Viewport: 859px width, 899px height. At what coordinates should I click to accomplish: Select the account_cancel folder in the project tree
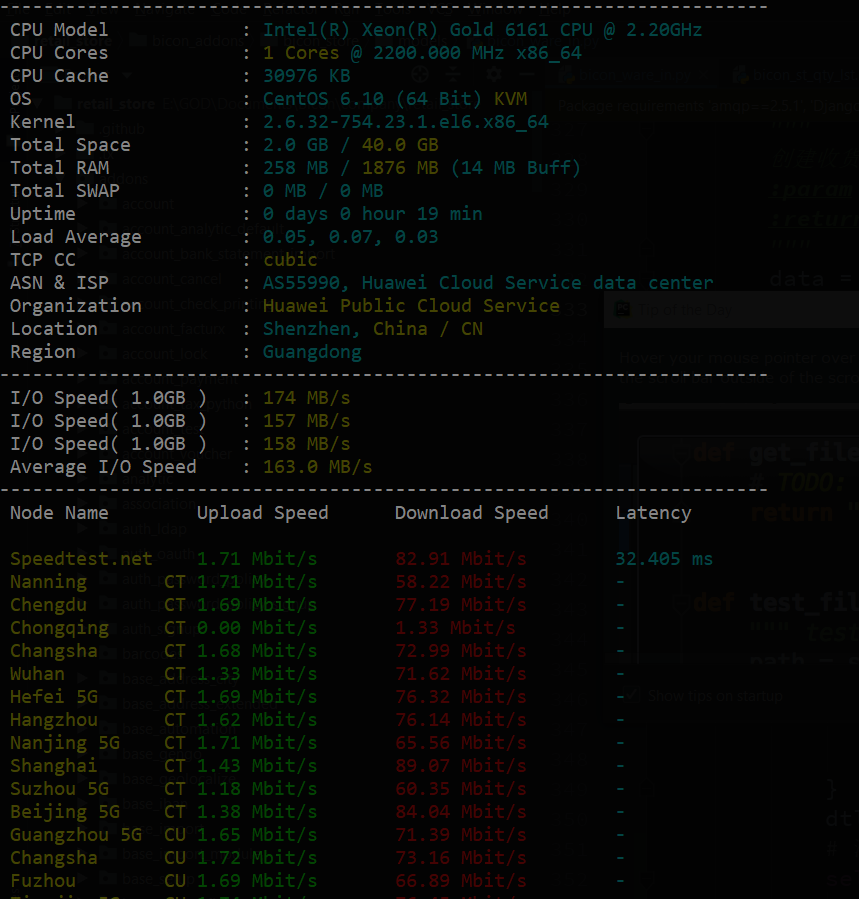coord(171,279)
